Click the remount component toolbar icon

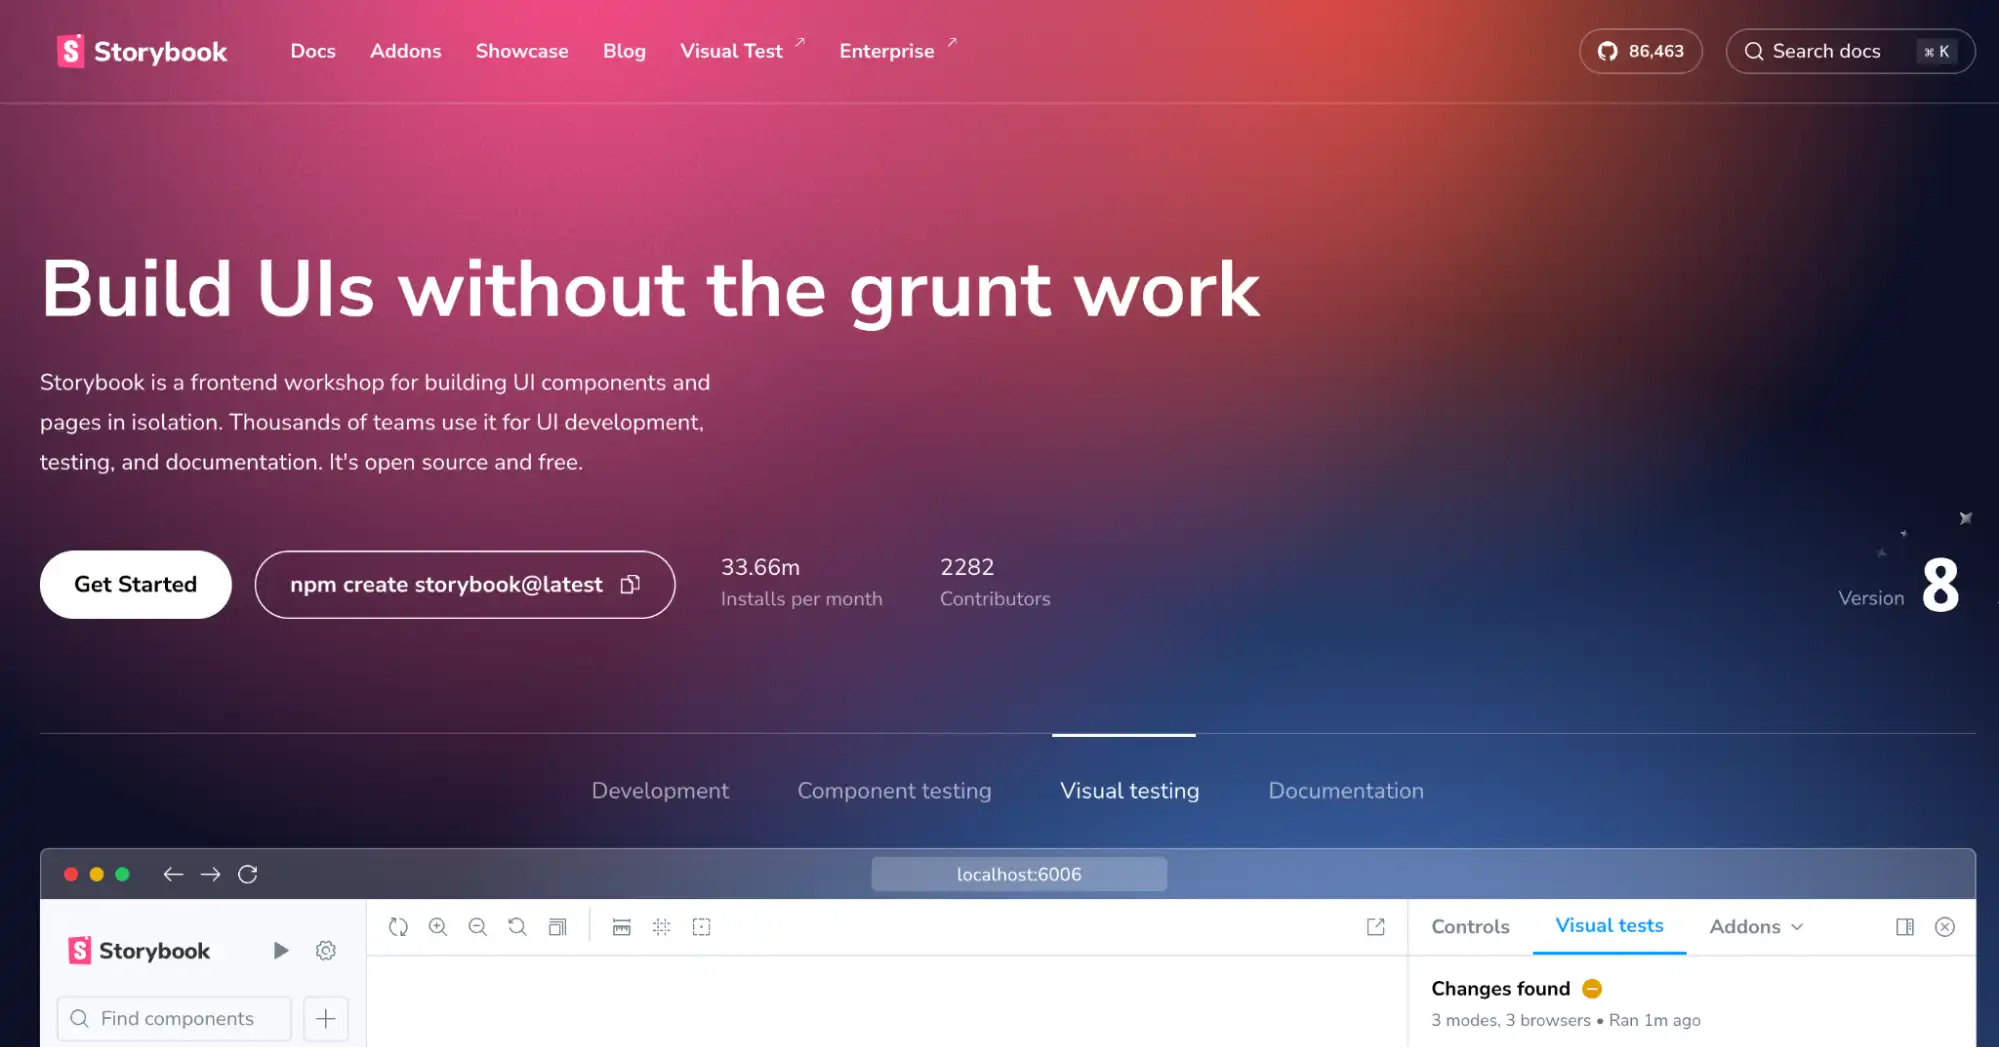398,927
